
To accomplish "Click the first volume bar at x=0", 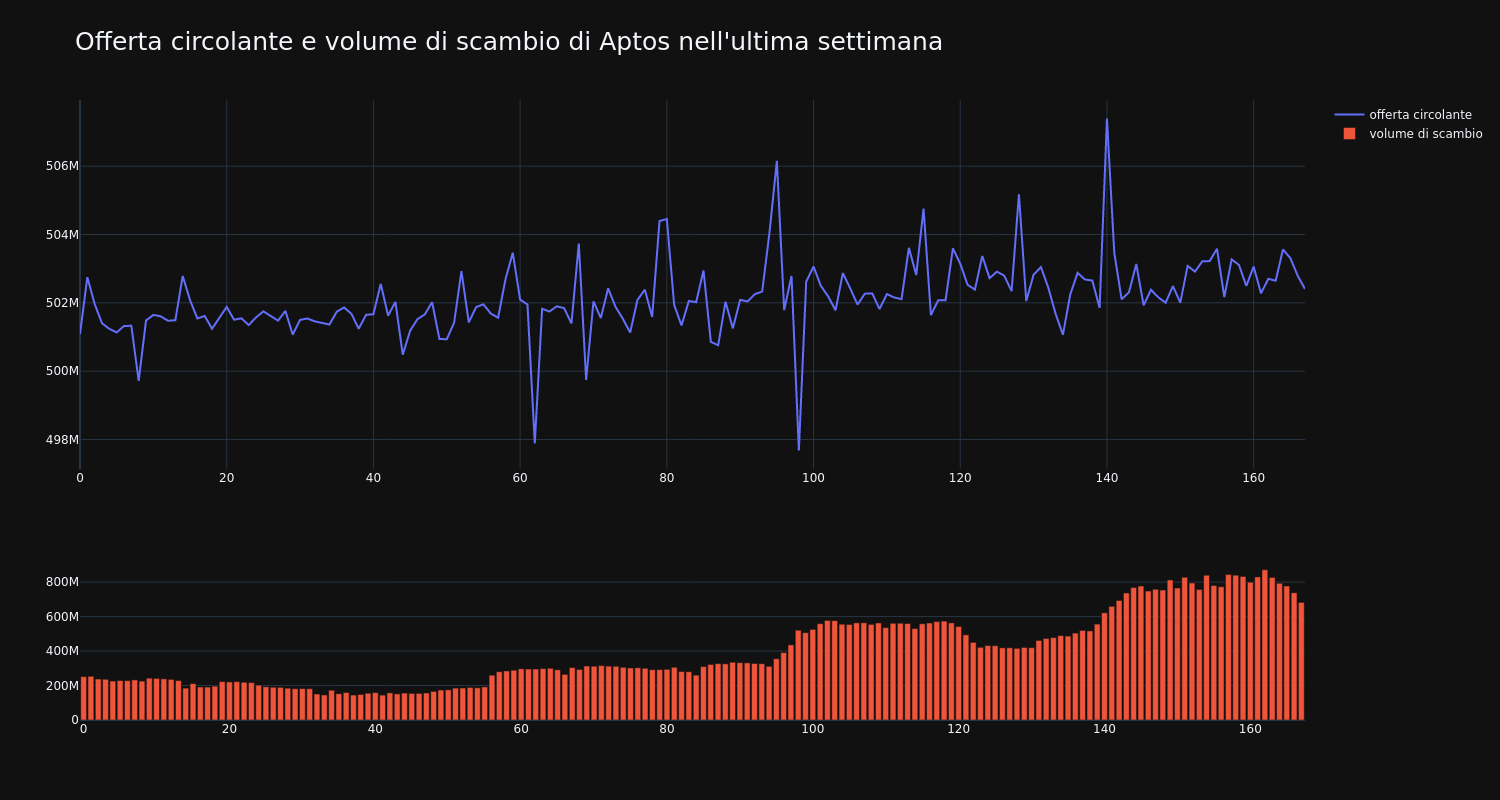I will [x=83, y=698].
